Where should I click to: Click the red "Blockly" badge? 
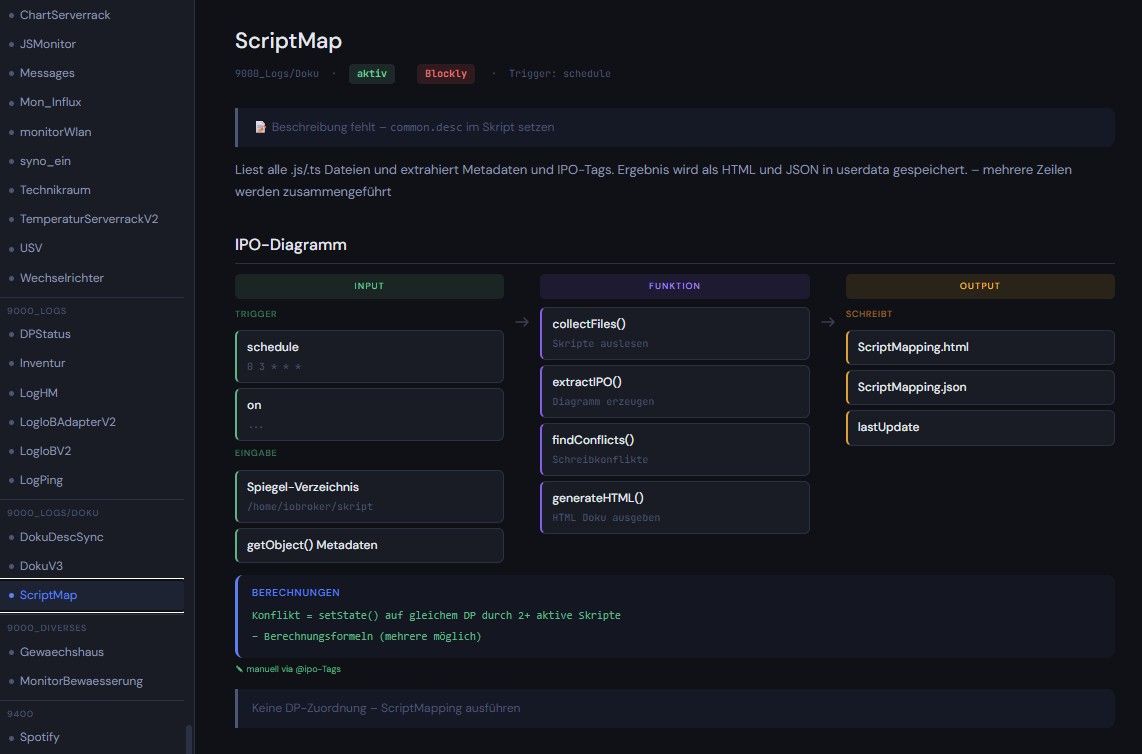click(446, 74)
